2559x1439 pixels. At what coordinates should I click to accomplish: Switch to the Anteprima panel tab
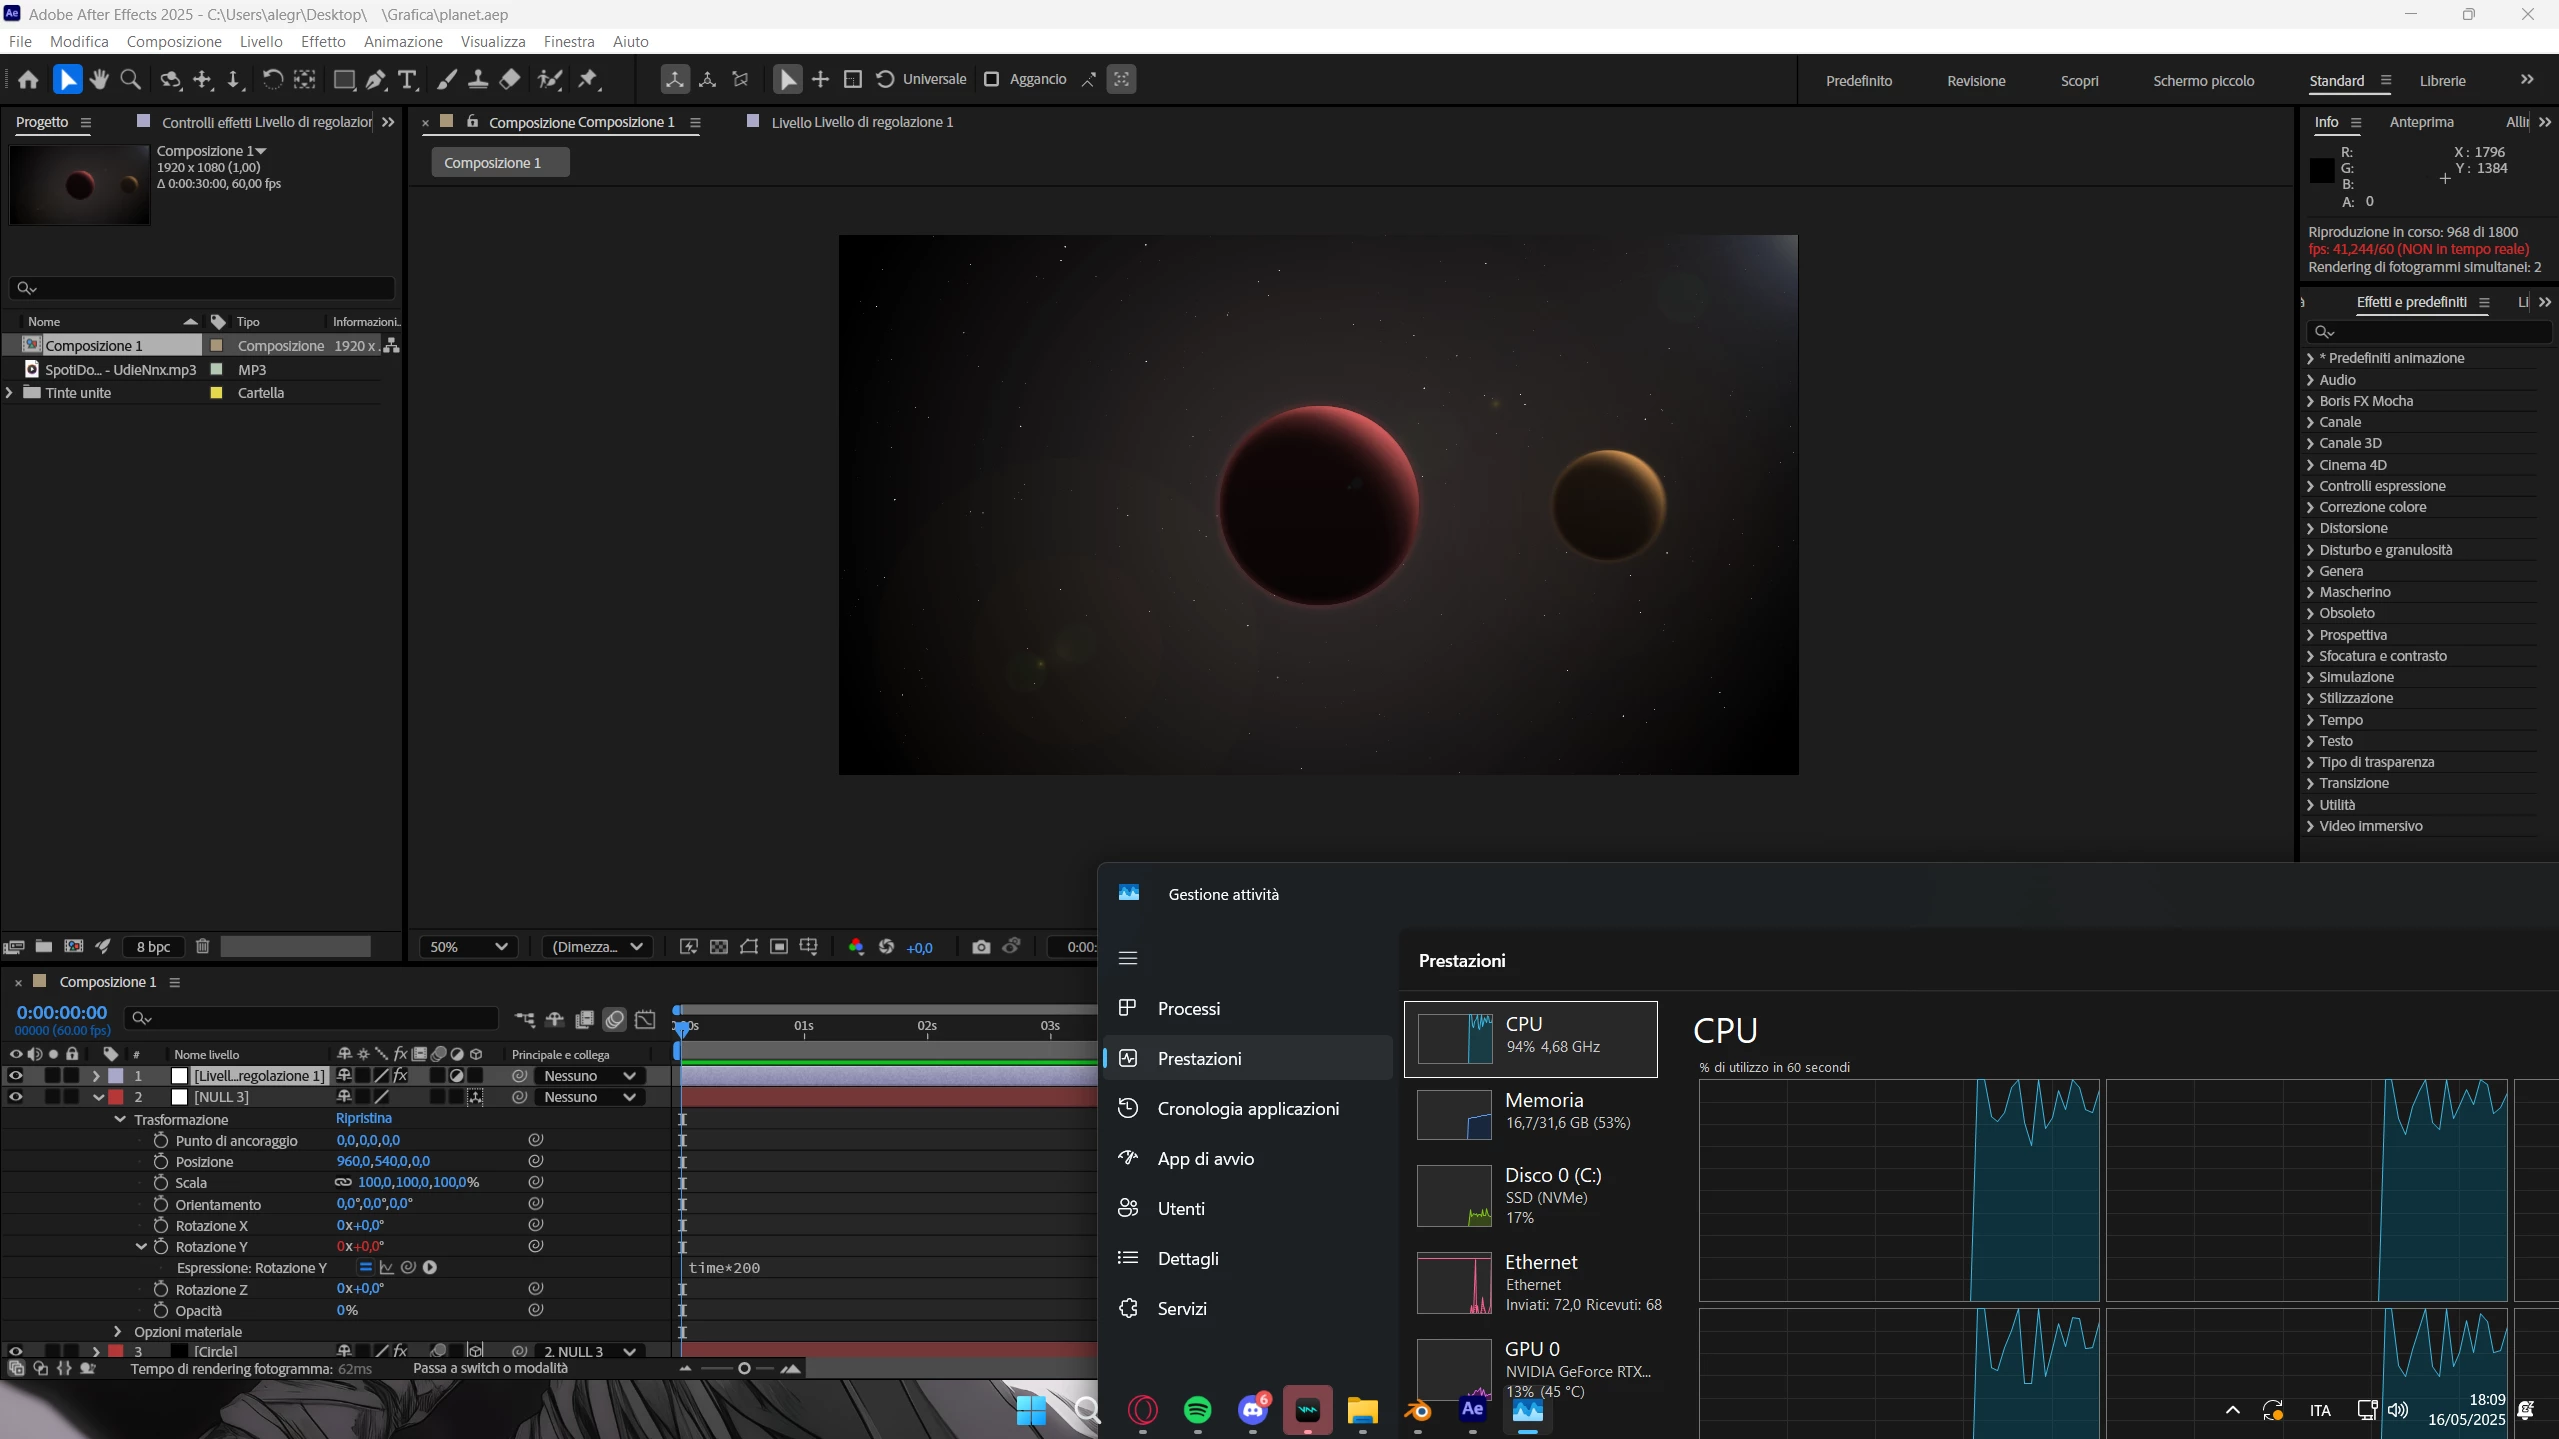coord(2421,122)
